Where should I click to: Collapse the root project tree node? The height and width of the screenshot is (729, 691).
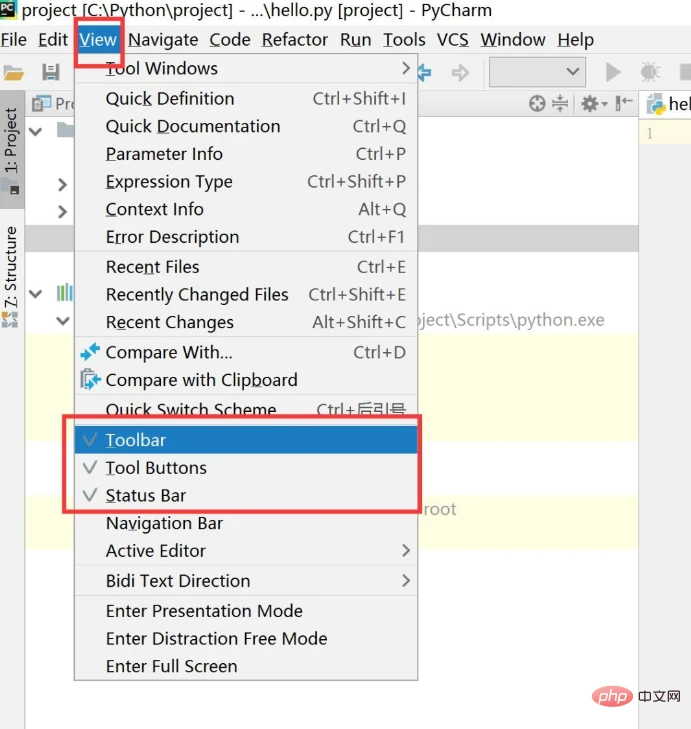pyautogui.click(x=36, y=132)
